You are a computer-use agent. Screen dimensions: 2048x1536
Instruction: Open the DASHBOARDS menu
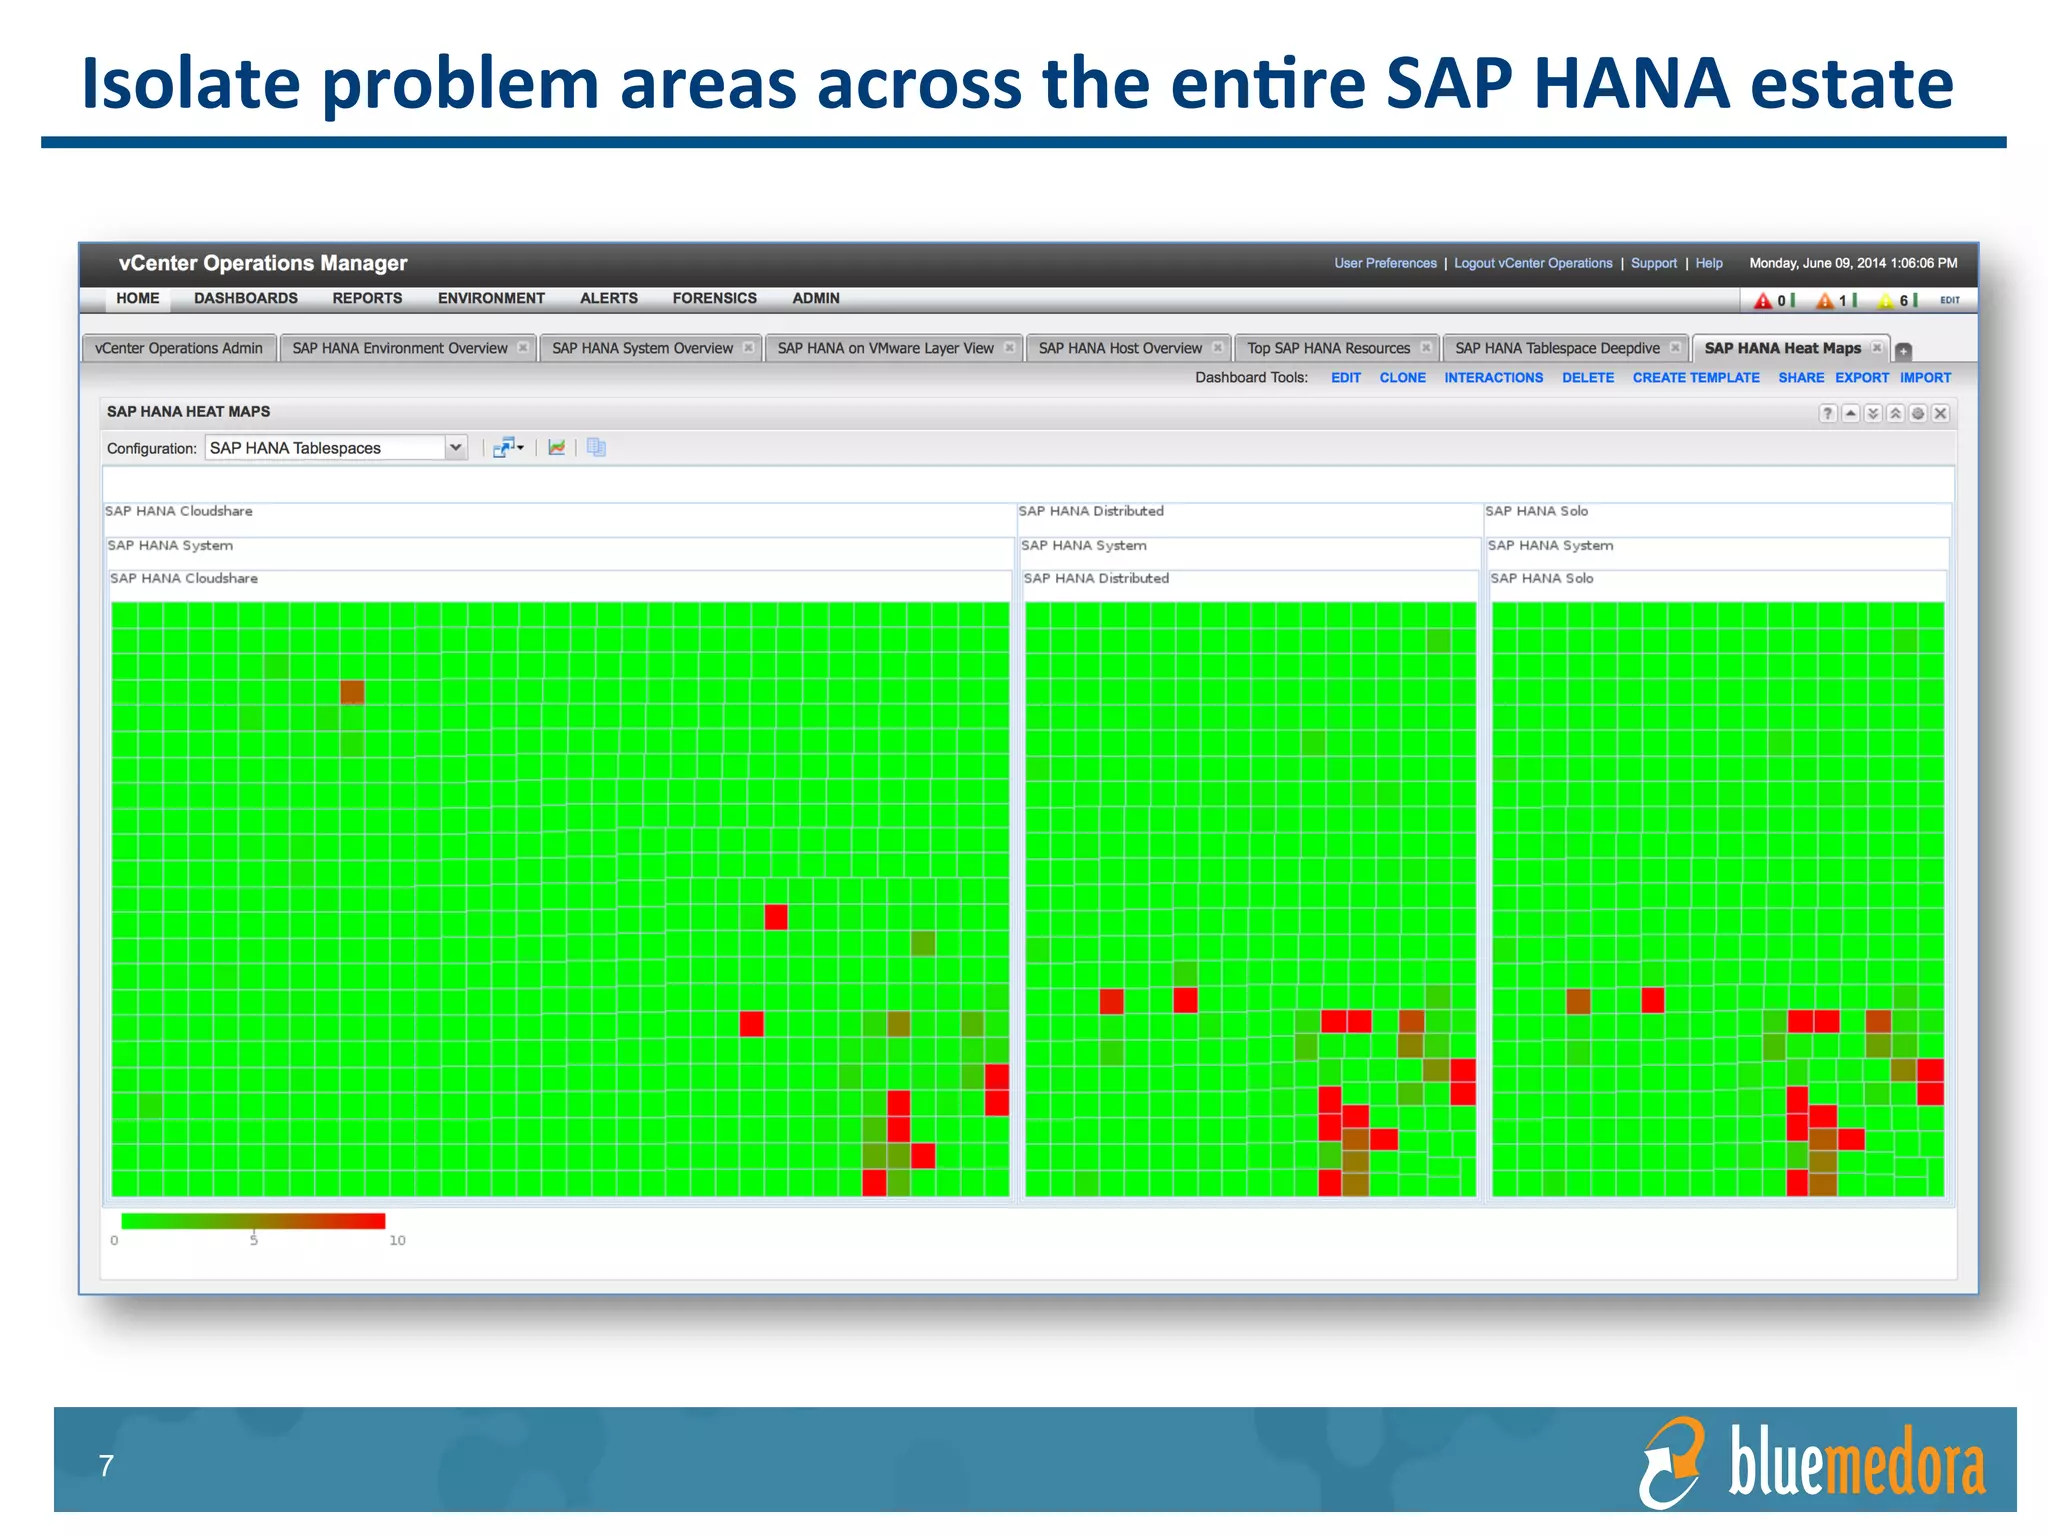(x=246, y=298)
